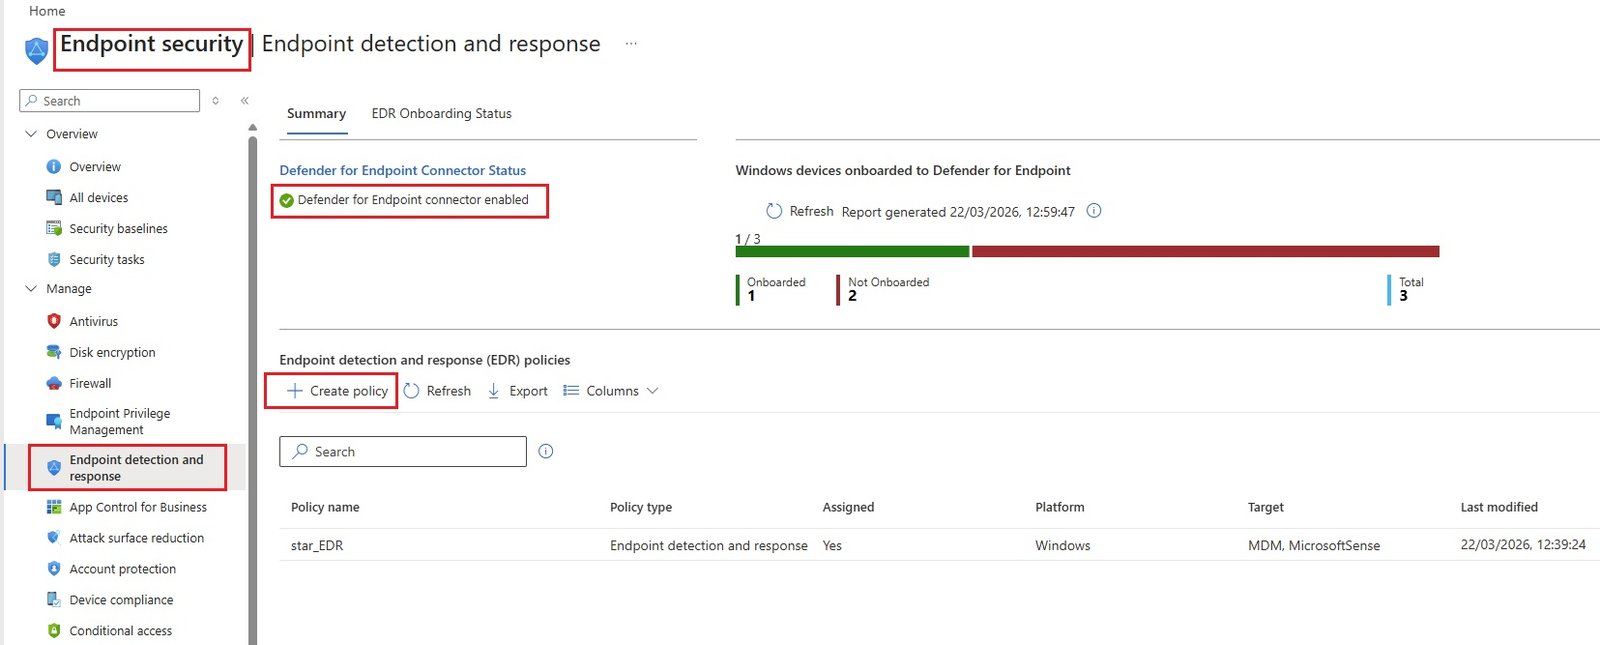Open Conditional access in sidebar

[x=120, y=631]
